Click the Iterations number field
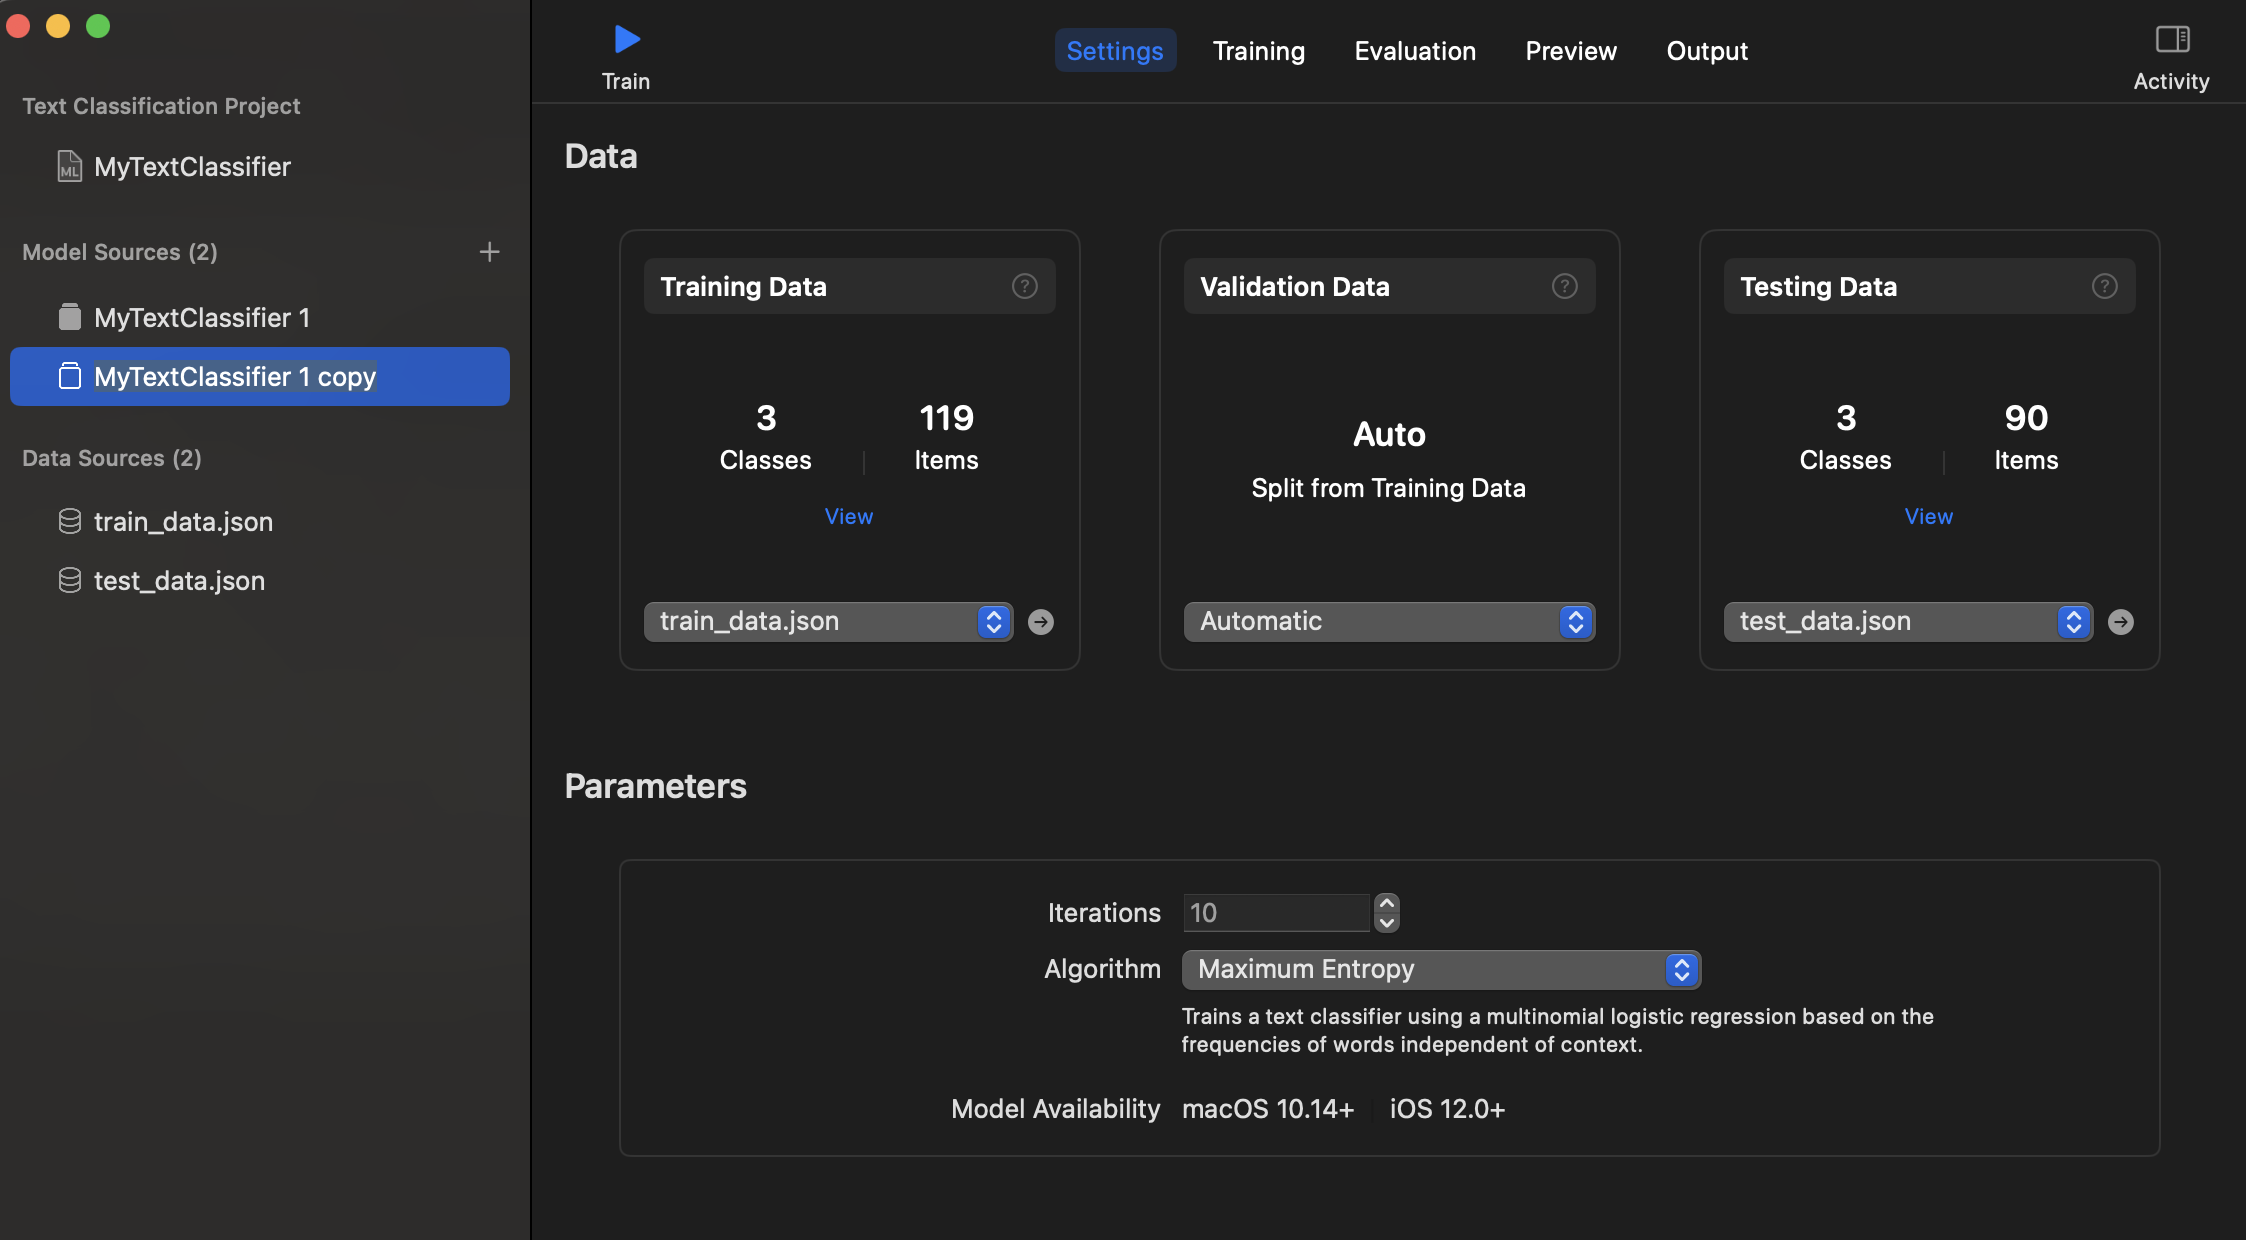 (1275, 913)
